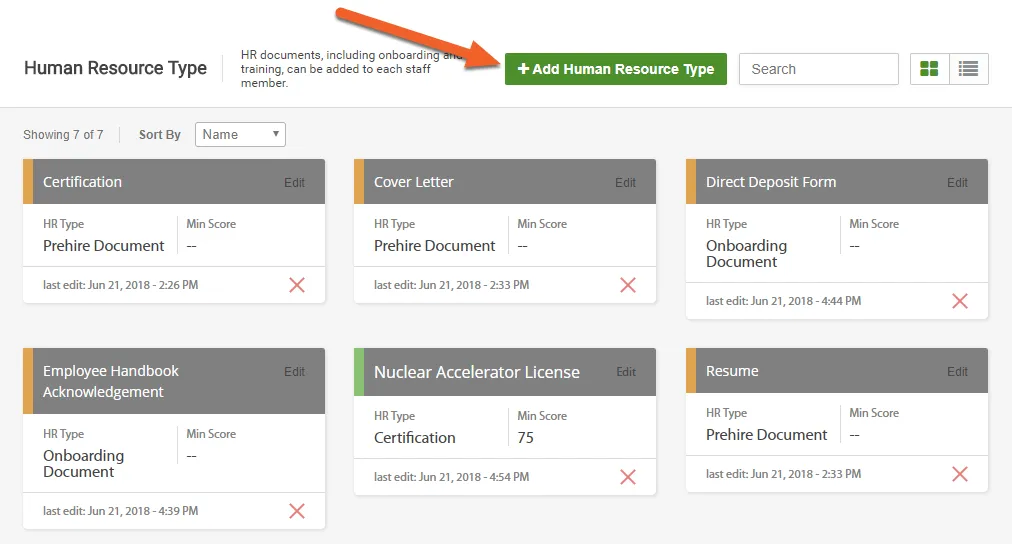
Task: Click the Sort By label
Action: (159, 135)
